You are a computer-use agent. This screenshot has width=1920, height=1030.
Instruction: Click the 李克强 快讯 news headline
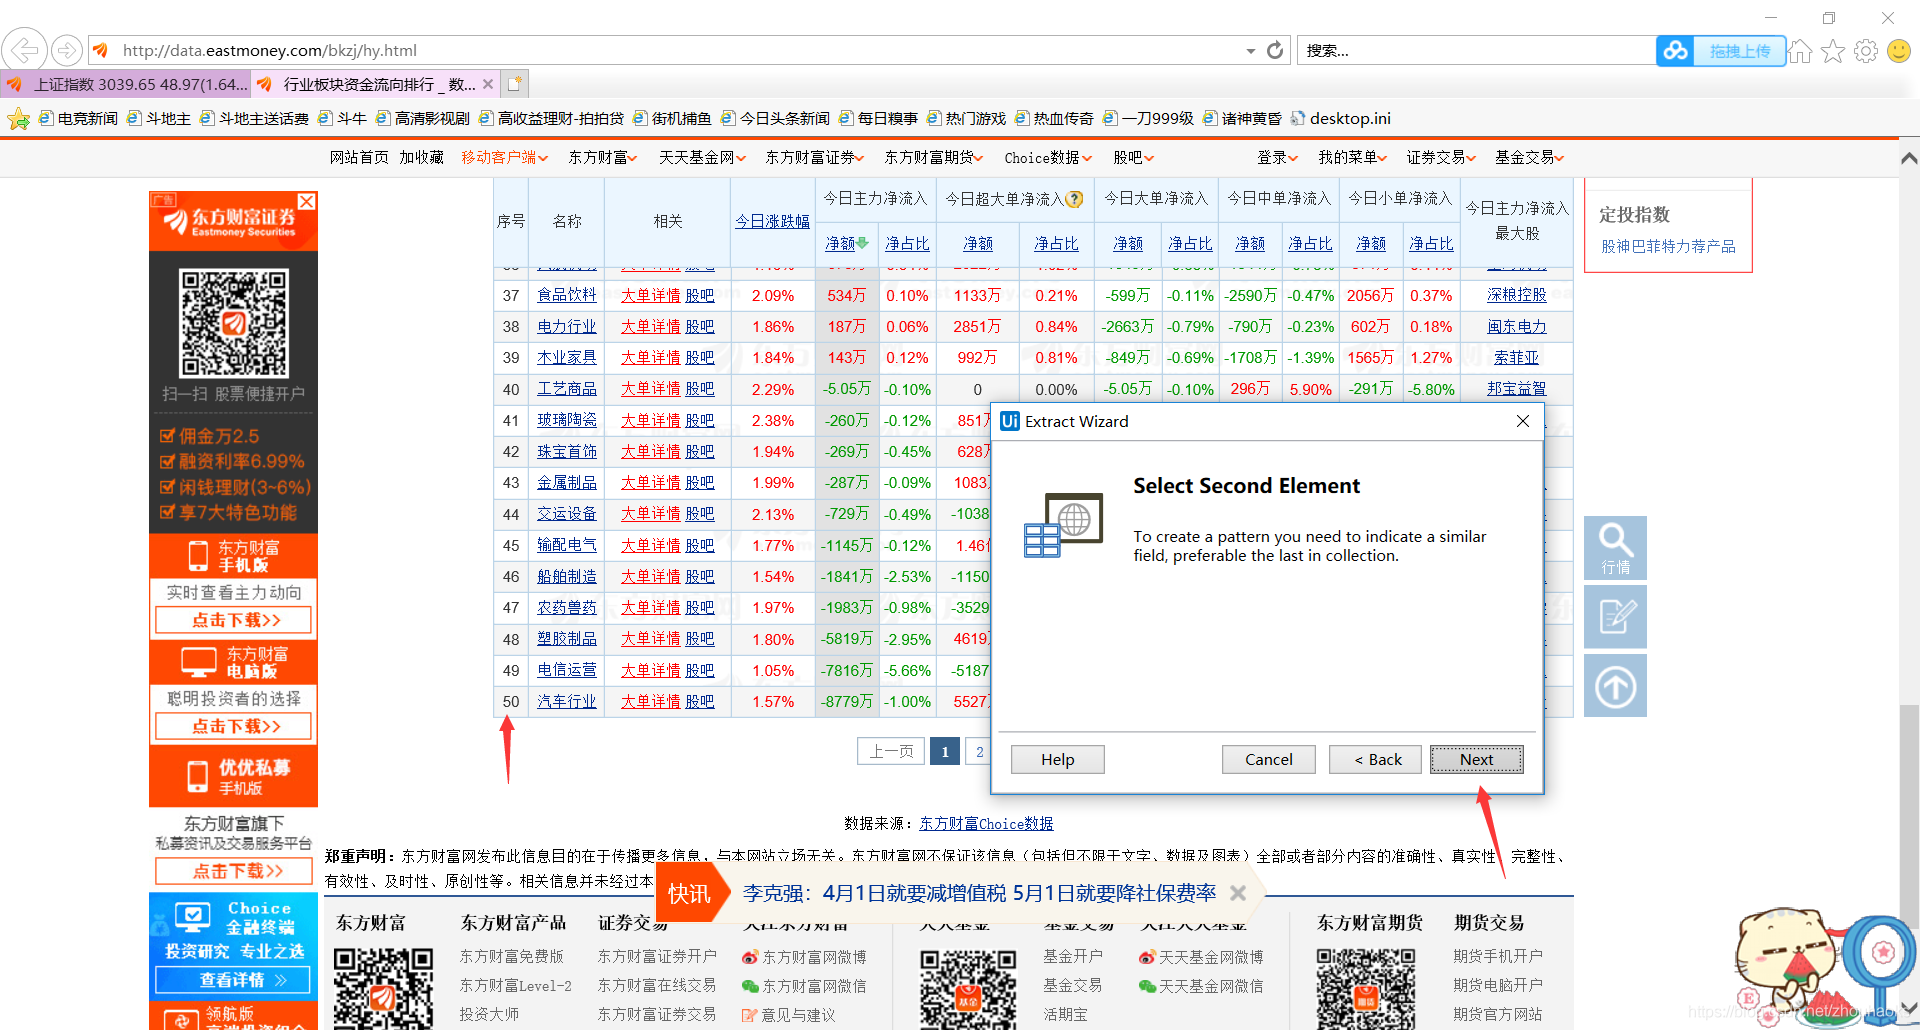(979, 893)
